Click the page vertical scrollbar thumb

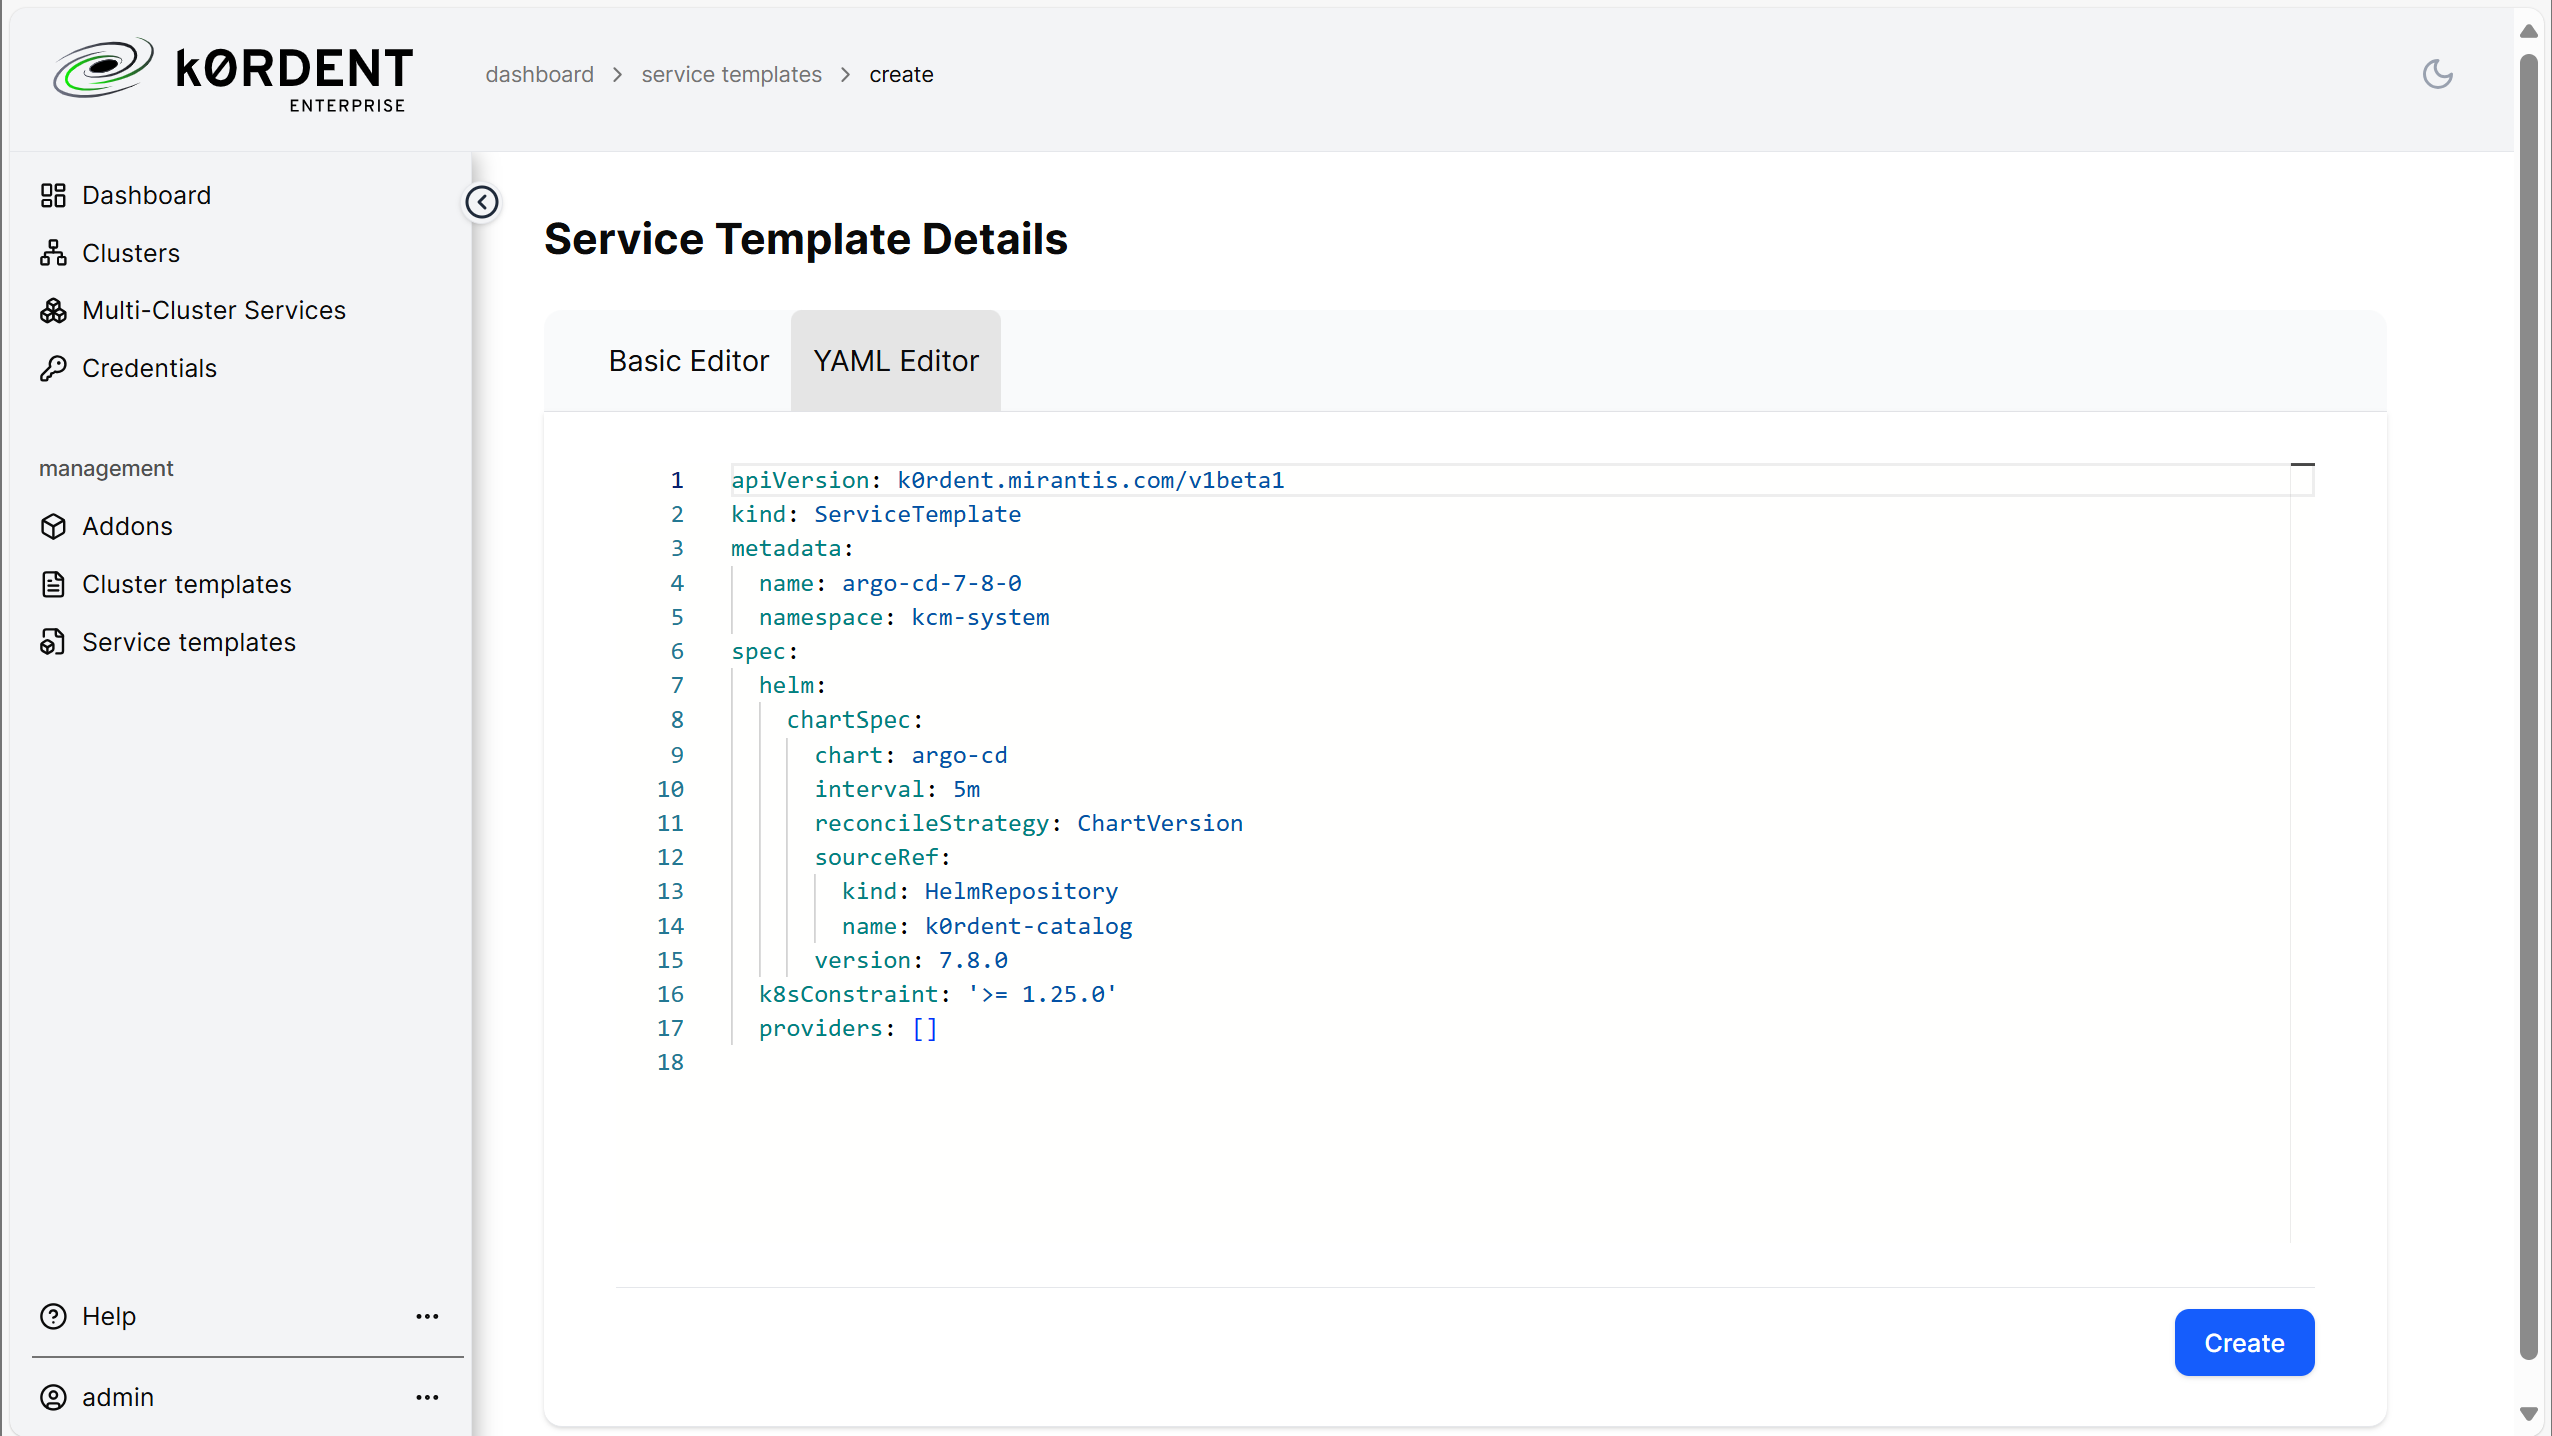click(2528, 705)
